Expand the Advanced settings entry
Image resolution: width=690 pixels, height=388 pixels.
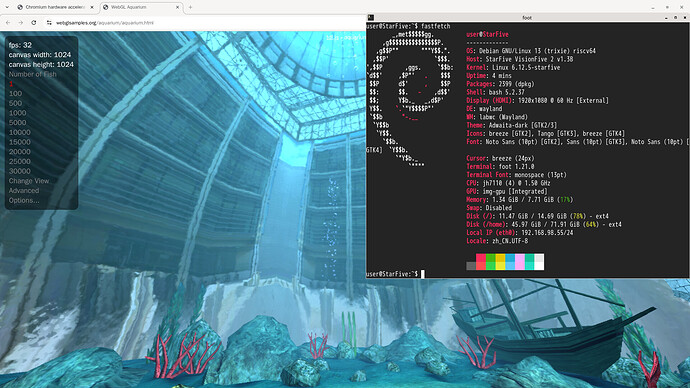[24, 190]
